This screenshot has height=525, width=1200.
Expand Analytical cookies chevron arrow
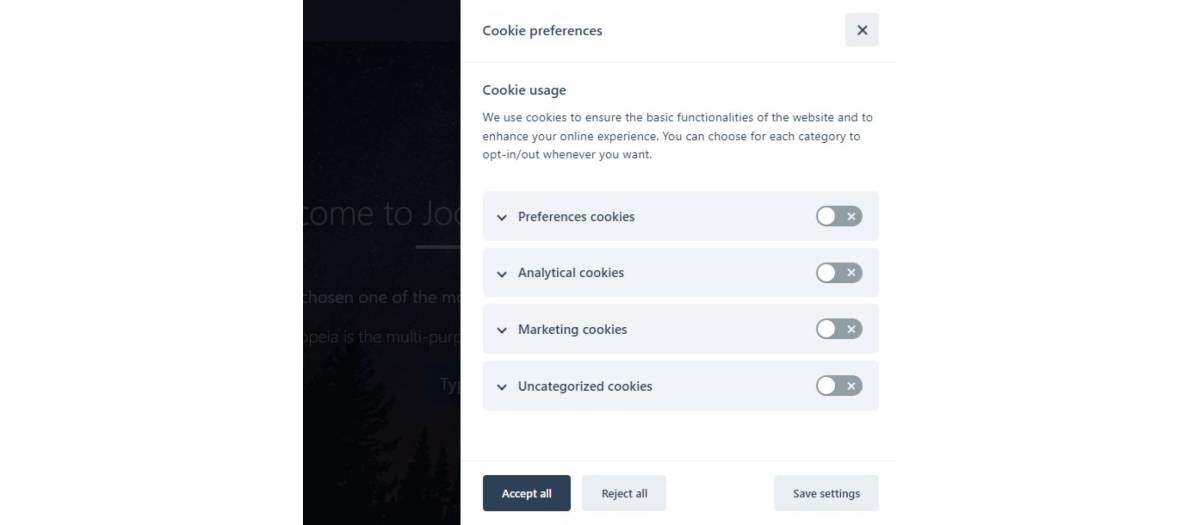(502, 274)
